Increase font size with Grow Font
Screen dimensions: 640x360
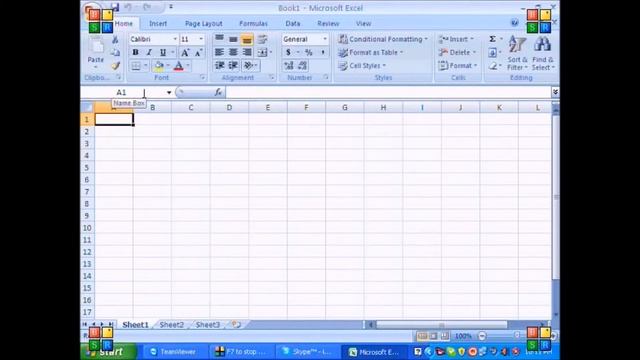click(185, 52)
